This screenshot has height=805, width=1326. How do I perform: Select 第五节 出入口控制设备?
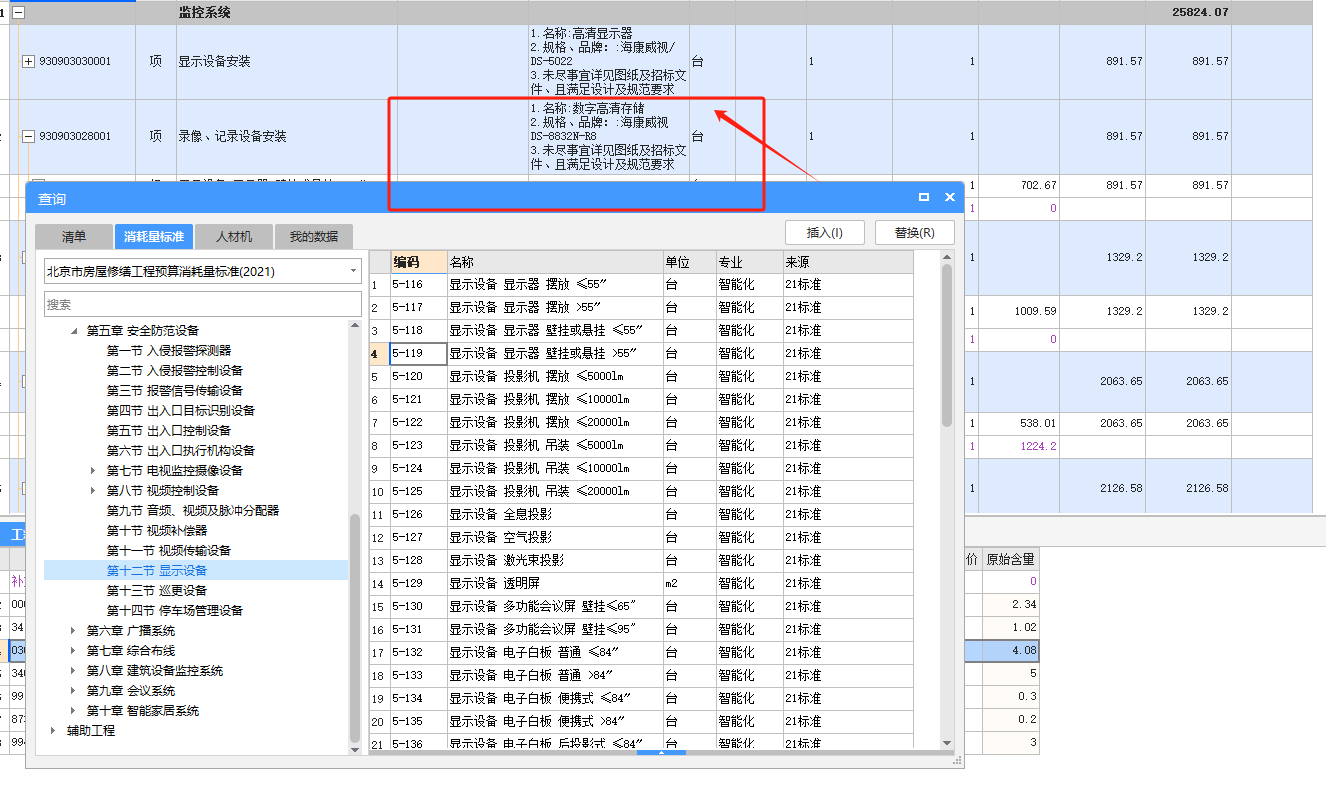pos(169,431)
